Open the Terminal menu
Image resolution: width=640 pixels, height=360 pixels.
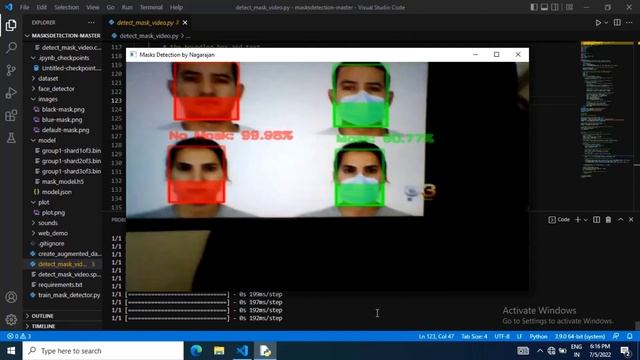151,7
